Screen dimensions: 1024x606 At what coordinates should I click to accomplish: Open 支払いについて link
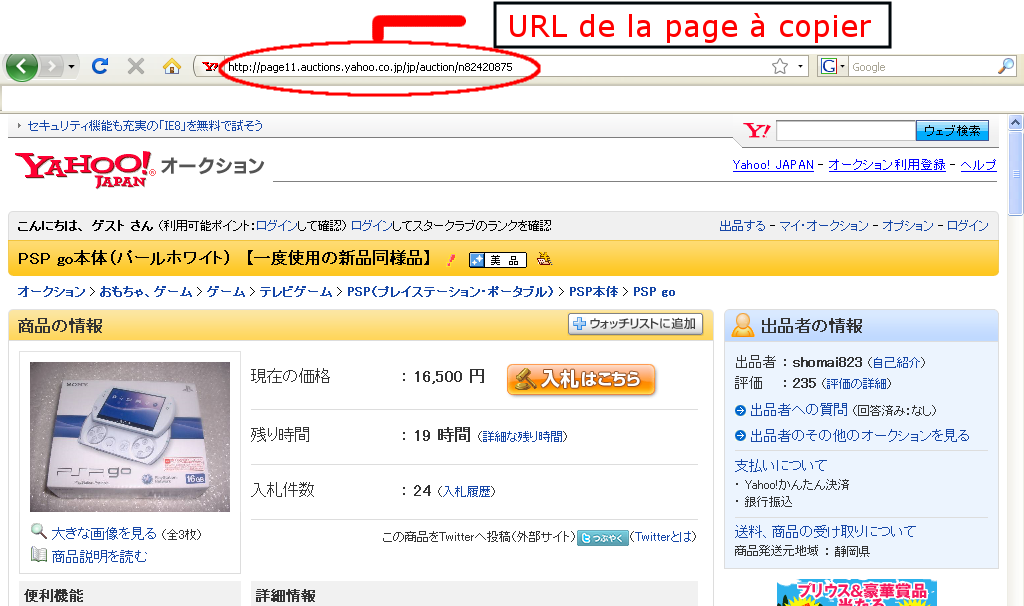780,466
